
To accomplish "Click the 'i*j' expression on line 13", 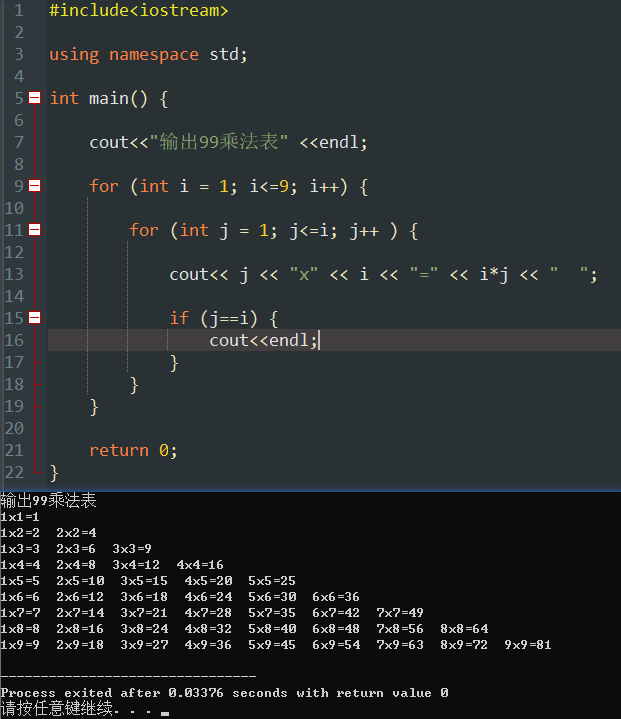I will pyautogui.click(x=494, y=275).
